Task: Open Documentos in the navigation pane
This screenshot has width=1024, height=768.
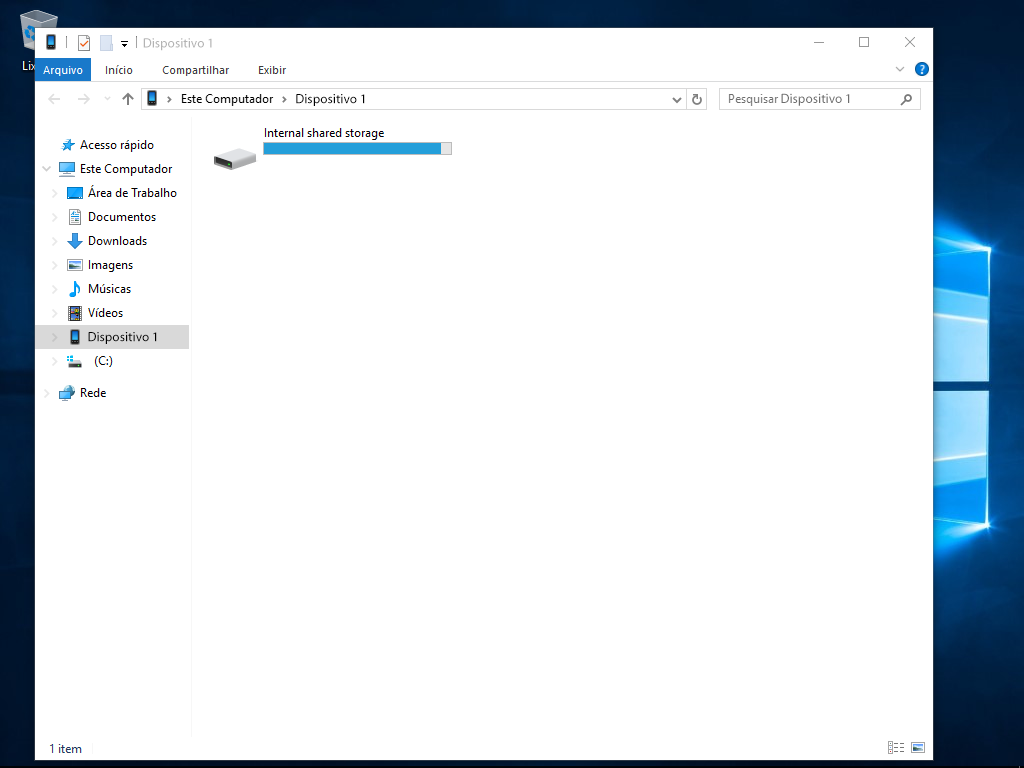Action: (x=122, y=217)
